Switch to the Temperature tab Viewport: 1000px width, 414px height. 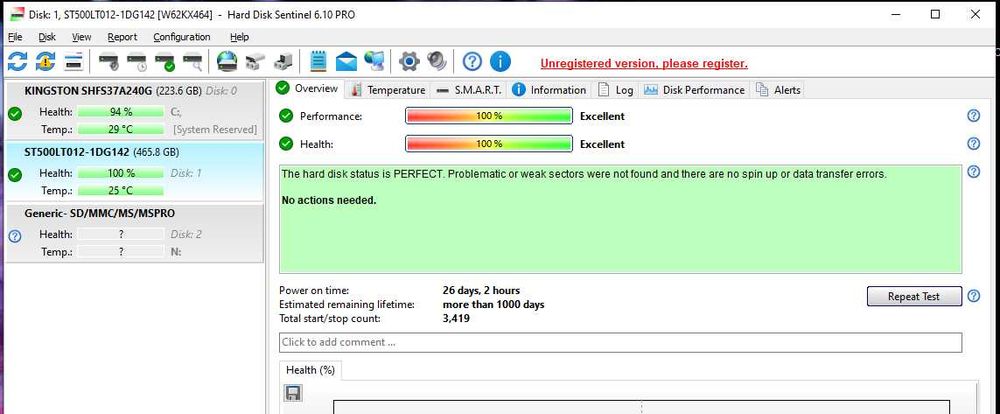[x=388, y=90]
